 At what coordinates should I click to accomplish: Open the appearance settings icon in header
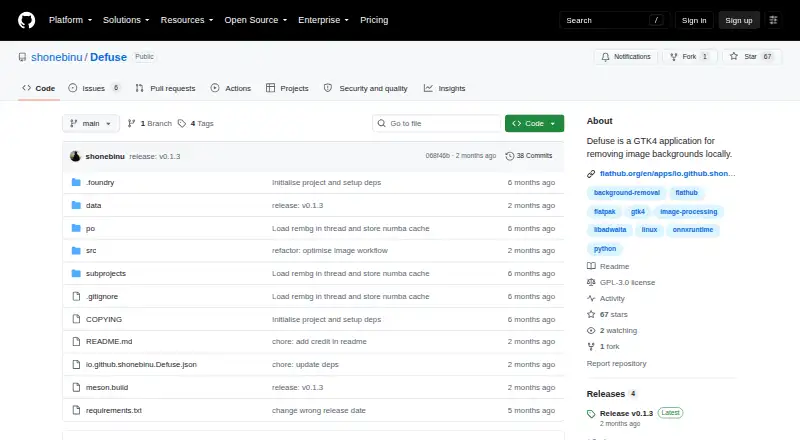773,20
